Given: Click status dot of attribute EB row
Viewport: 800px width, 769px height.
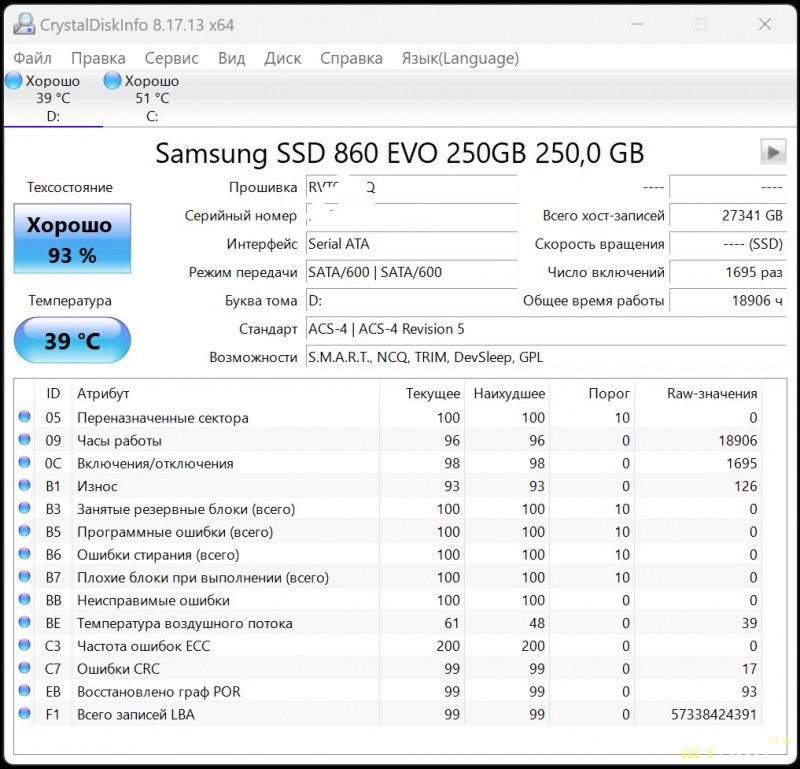Looking at the screenshot, I should pyautogui.click(x=24, y=690).
